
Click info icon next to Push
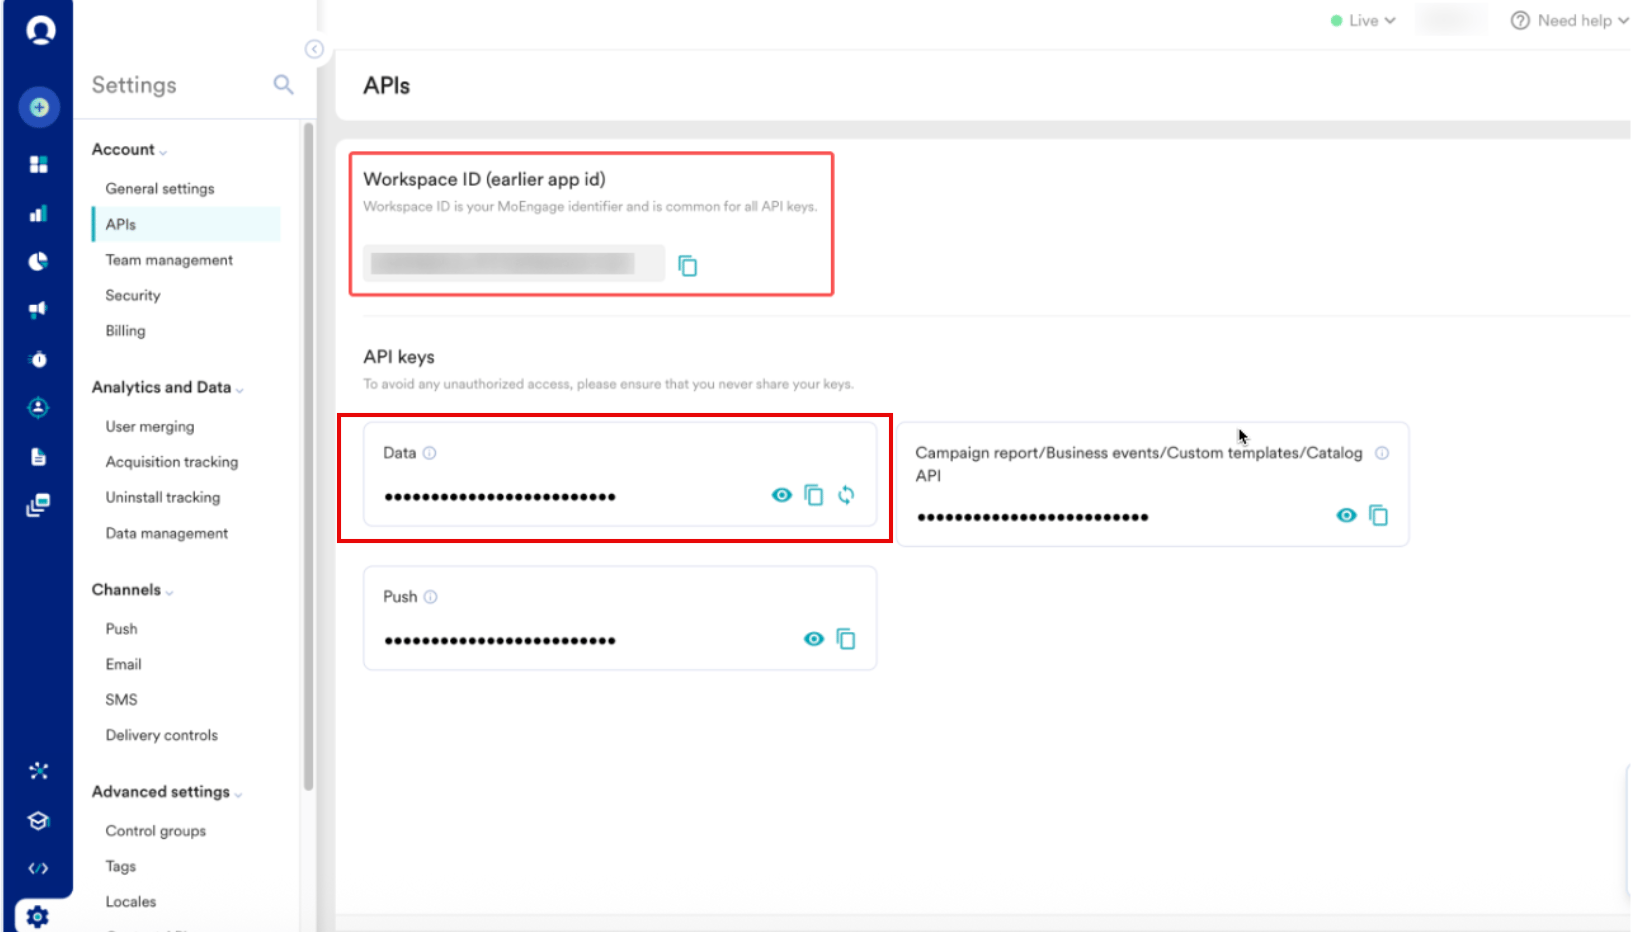click(431, 597)
